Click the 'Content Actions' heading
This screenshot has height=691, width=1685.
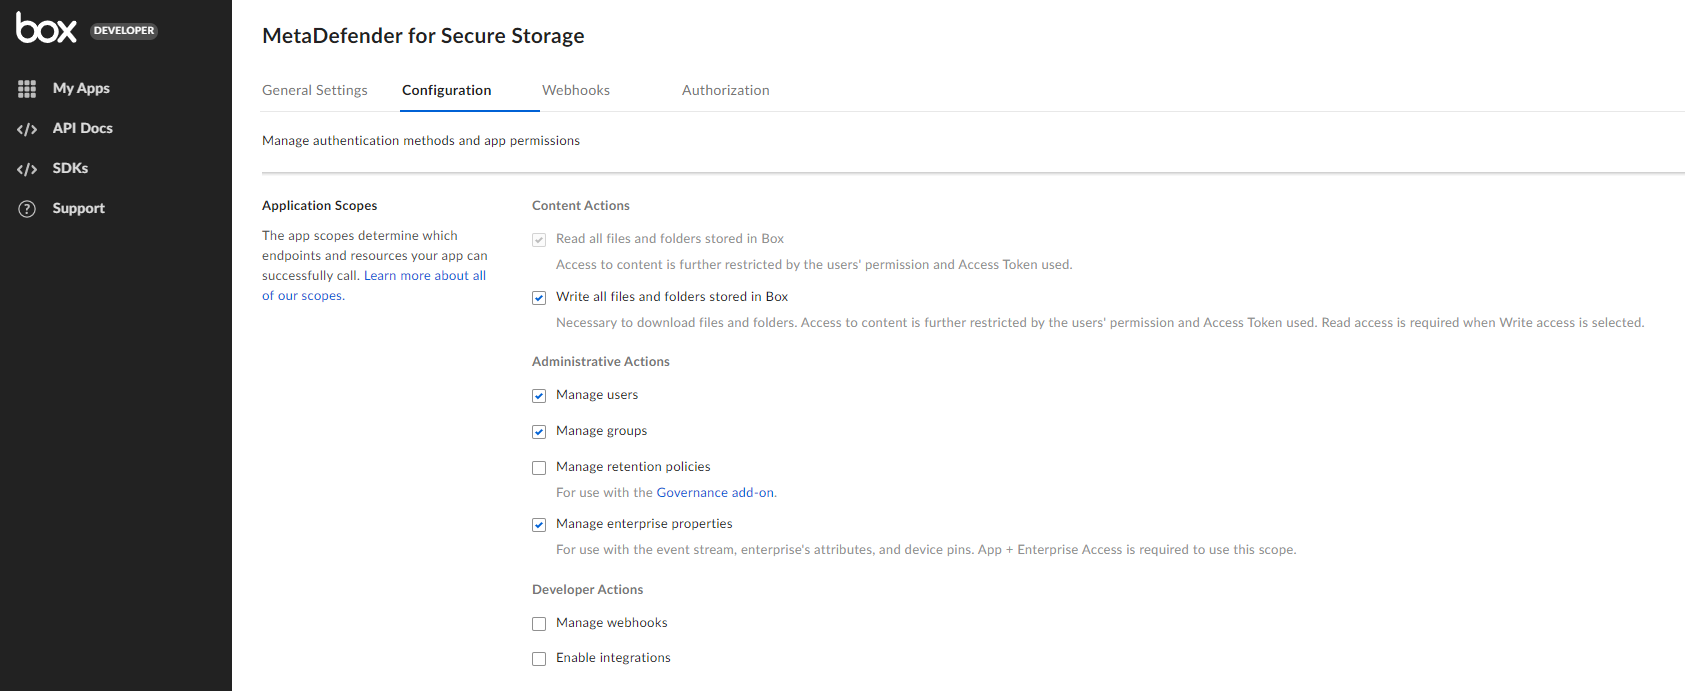click(581, 205)
